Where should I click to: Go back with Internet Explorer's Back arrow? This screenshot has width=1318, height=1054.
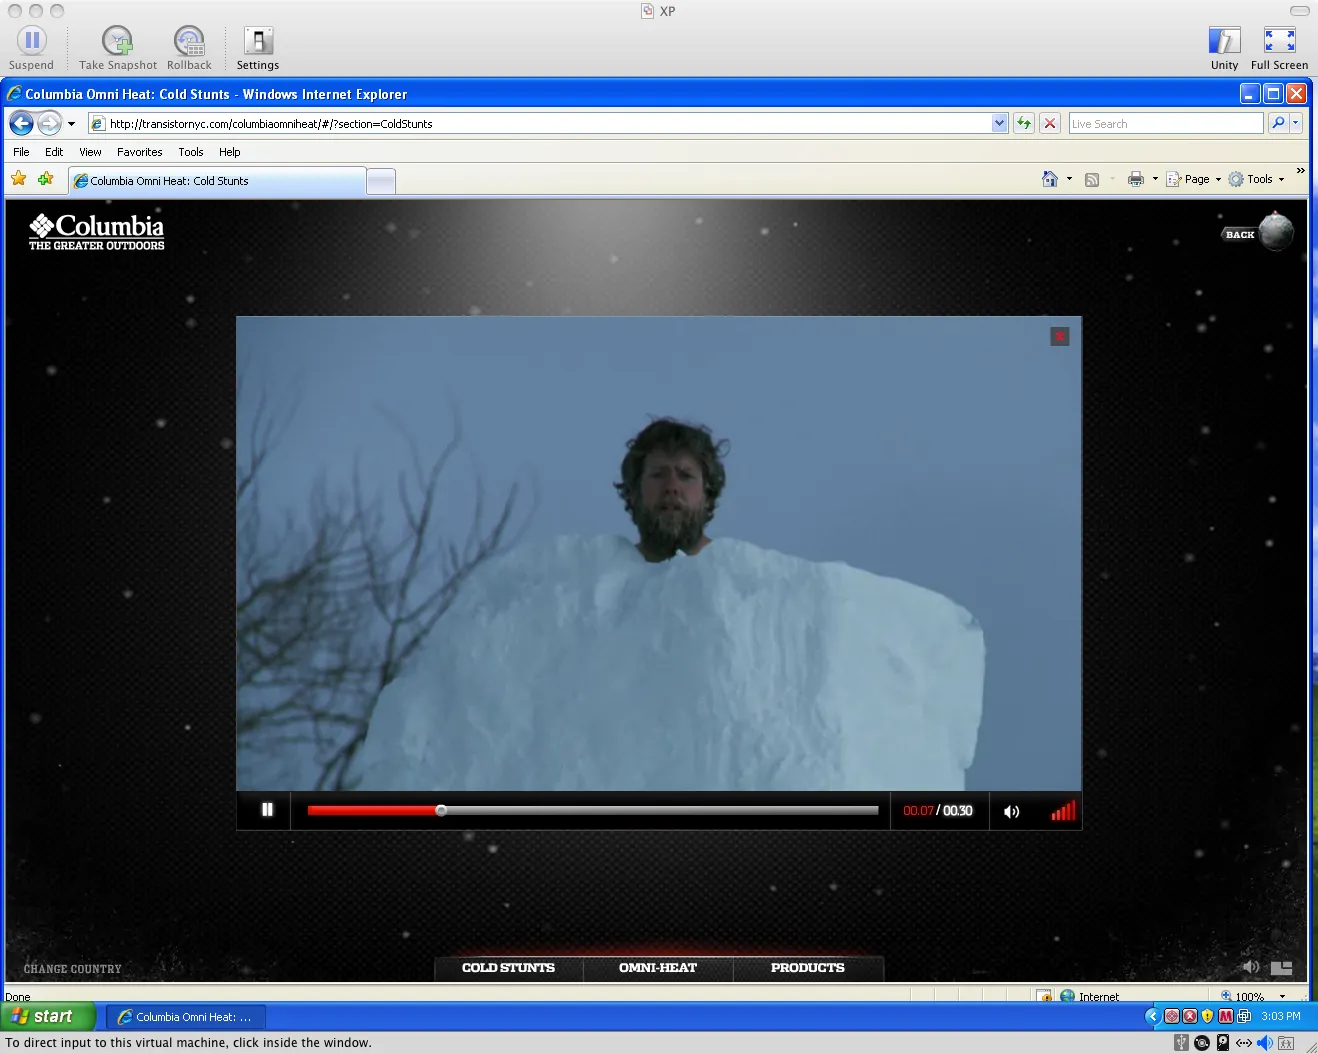[21, 123]
